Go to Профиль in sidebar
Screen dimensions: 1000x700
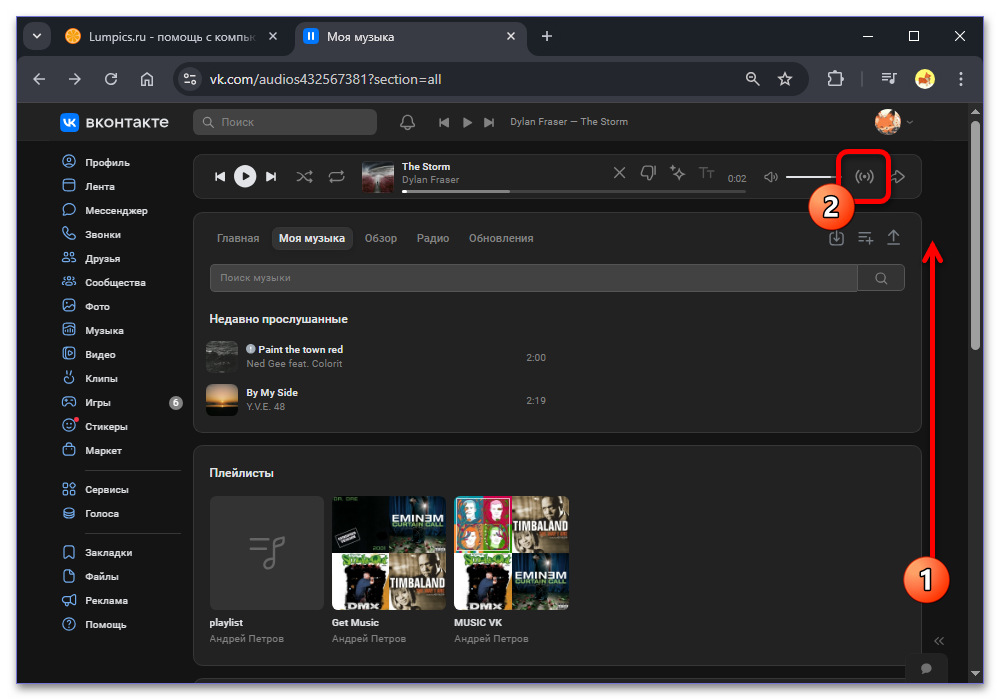click(x=96, y=162)
